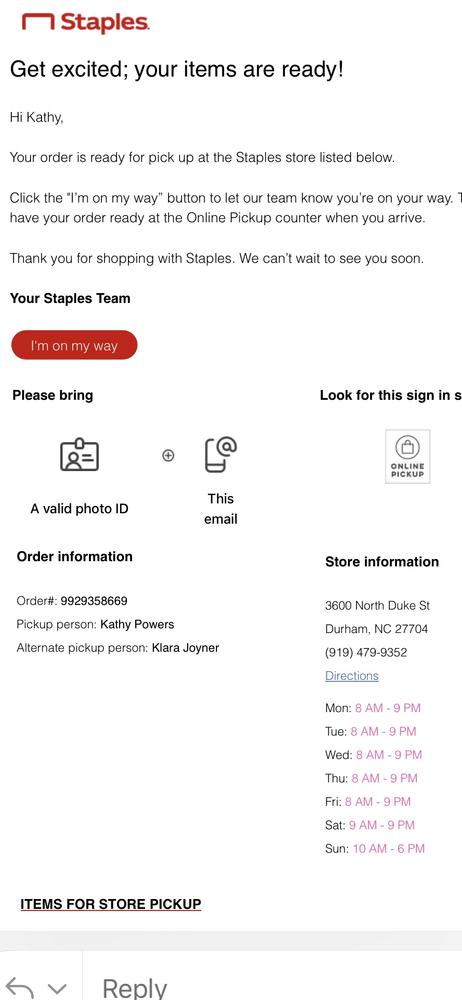The height and width of the screenshot is (1000, 462).
Task: Click the Monday hours 8 AM - 9 PM
Action: point(387,708)
